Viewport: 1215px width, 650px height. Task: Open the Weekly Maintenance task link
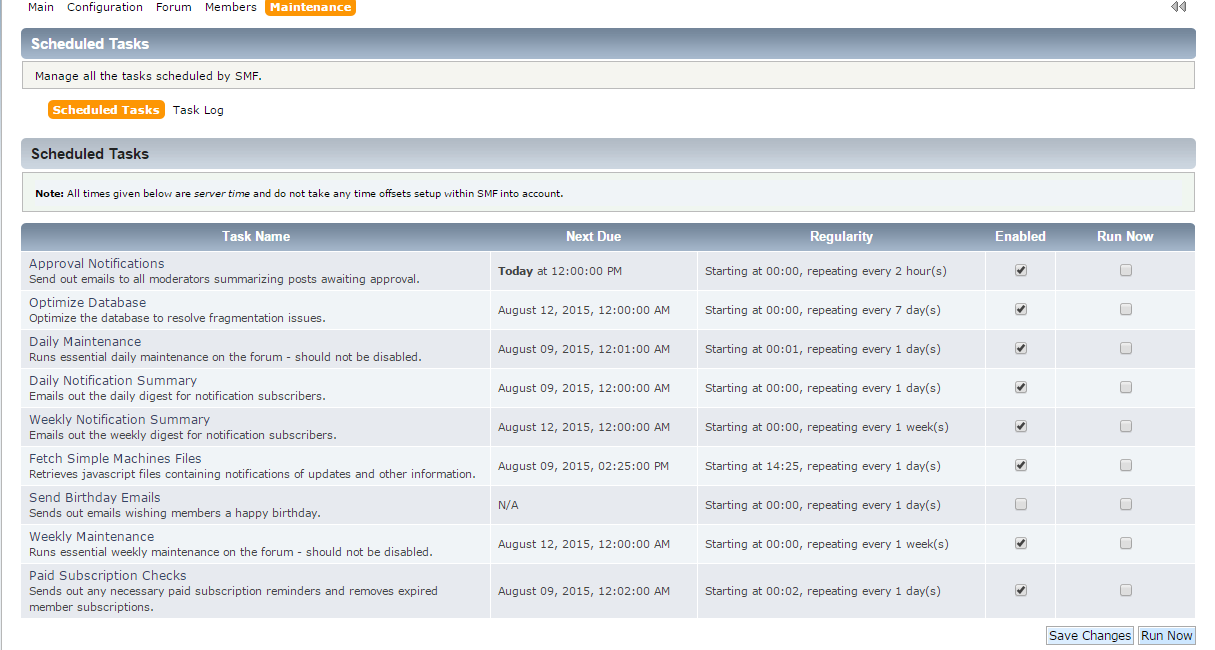(x=92, y=536)
